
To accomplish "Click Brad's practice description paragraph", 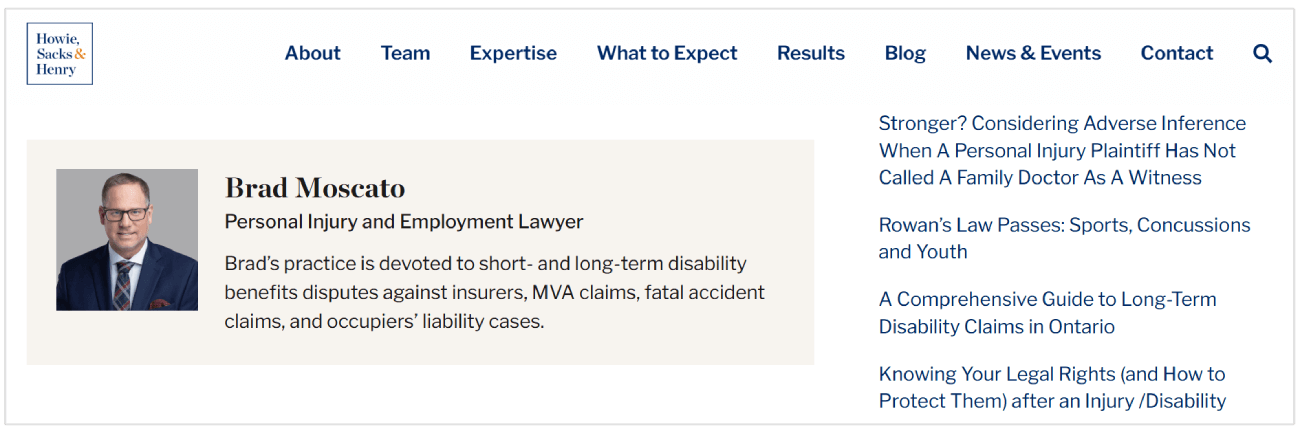I will pos(494,293).
